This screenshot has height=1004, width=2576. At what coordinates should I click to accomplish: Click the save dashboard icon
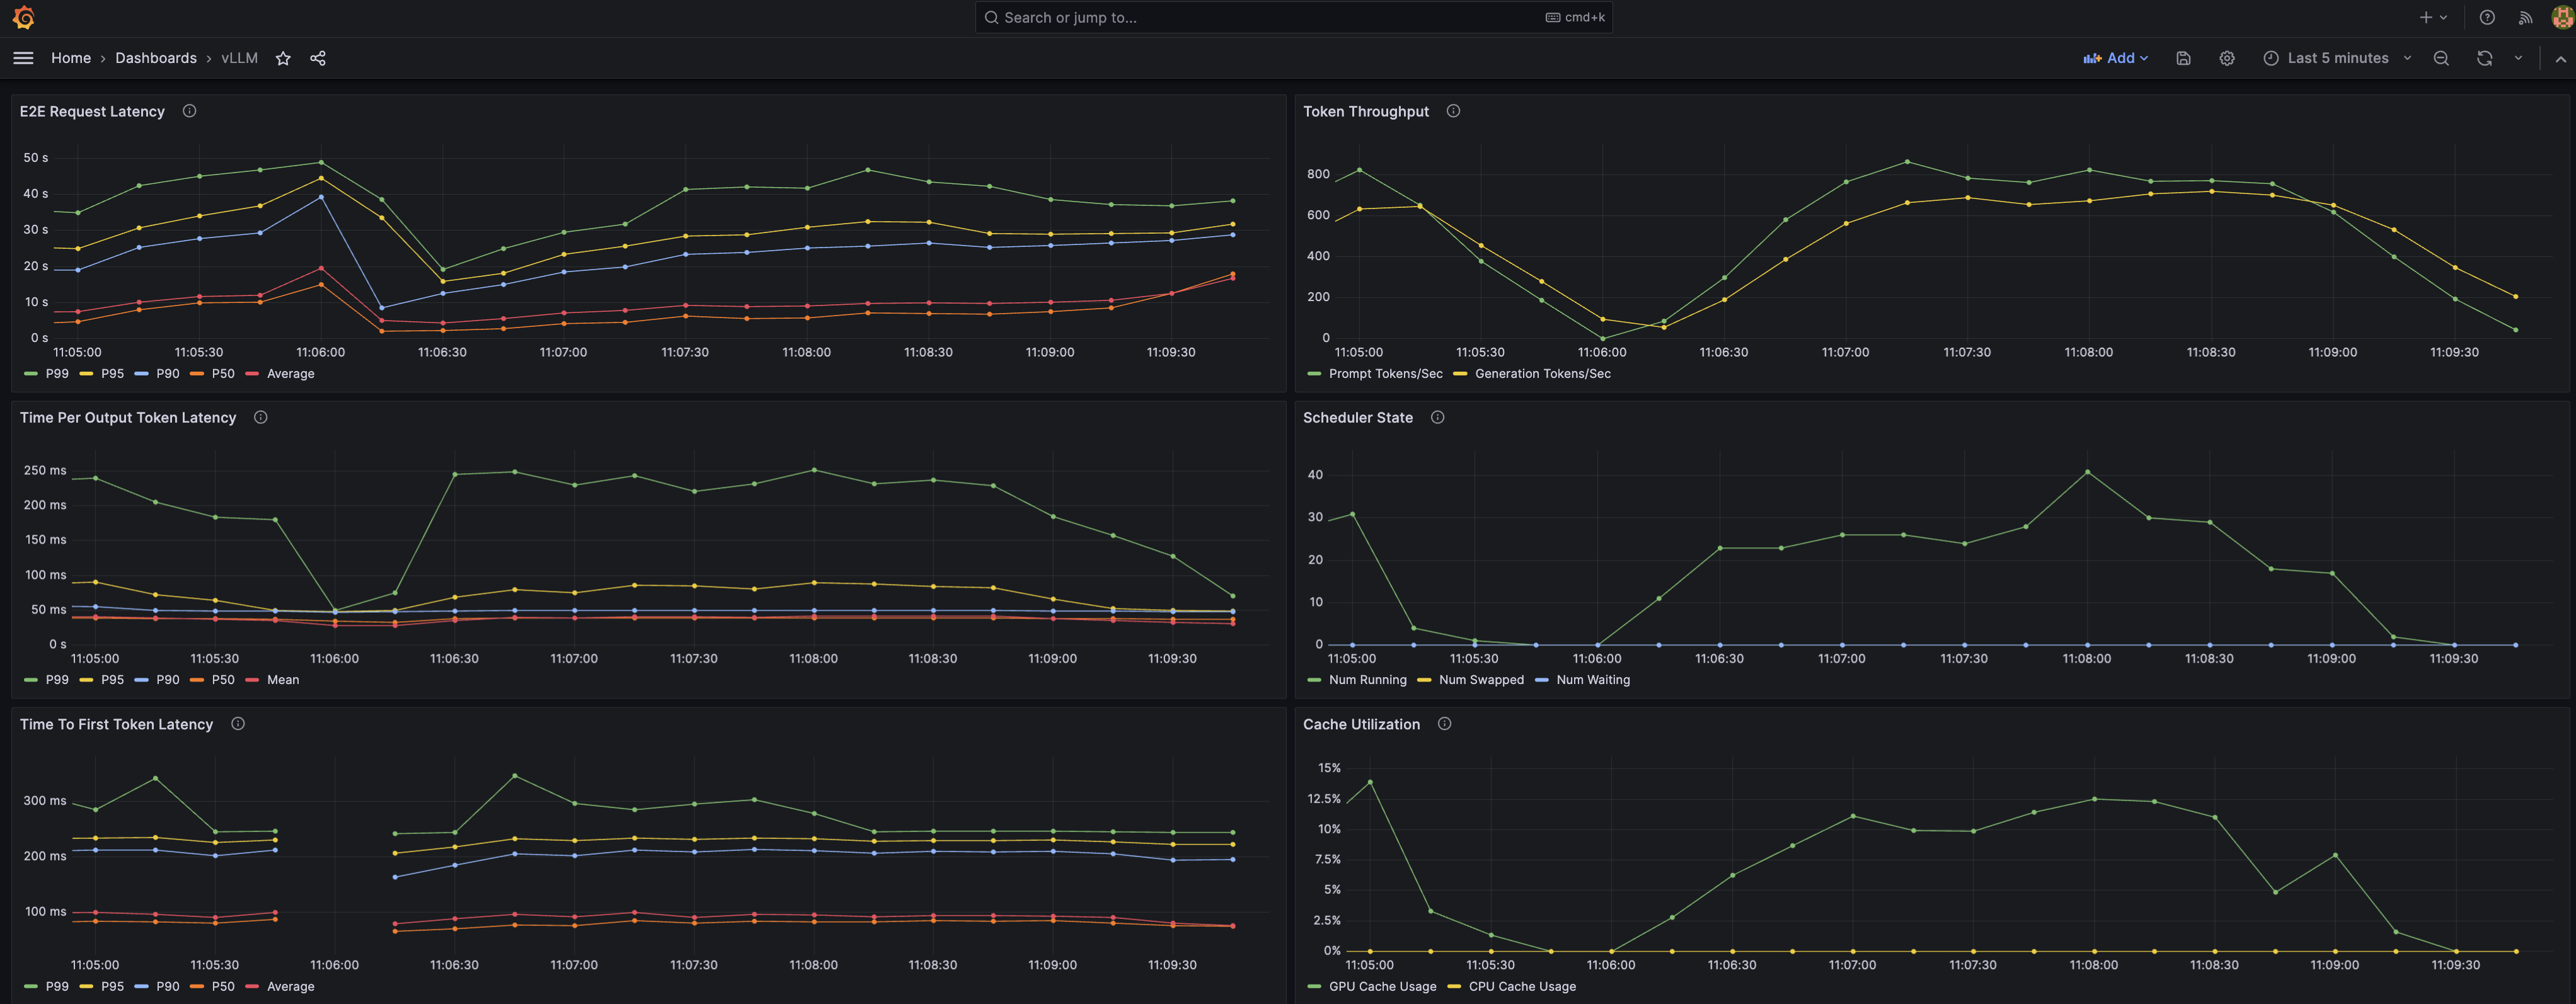point(2183,58)
